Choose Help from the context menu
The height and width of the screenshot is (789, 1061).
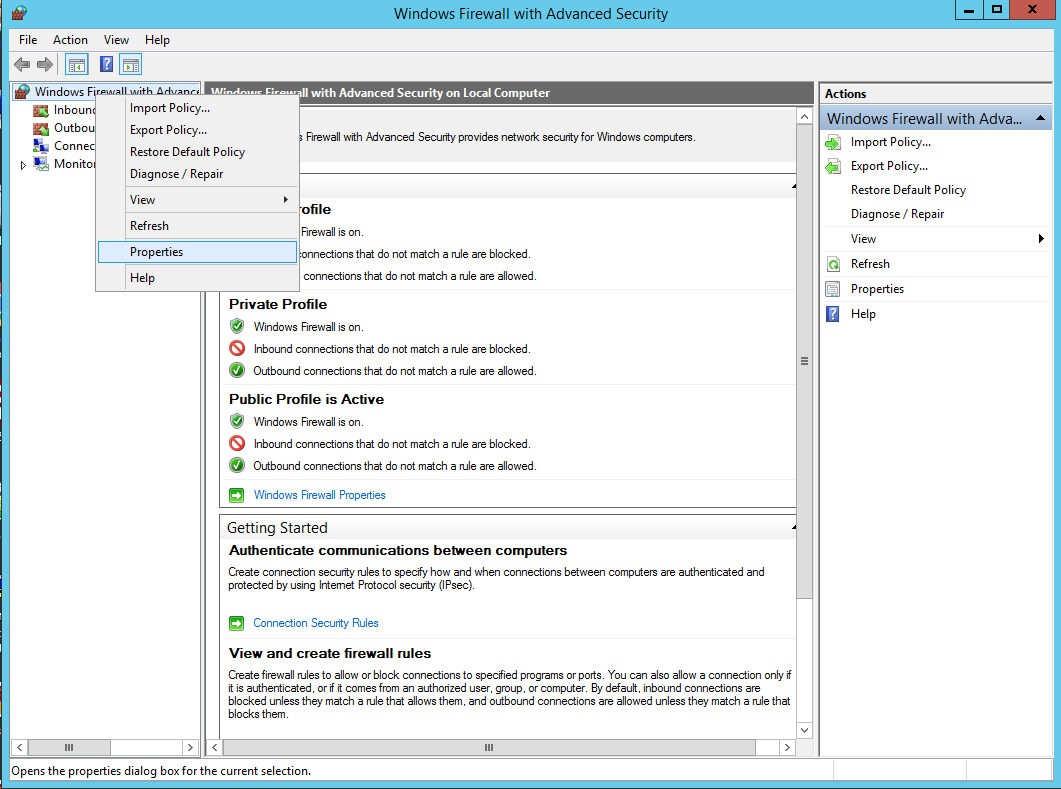(x=198, y=278)
